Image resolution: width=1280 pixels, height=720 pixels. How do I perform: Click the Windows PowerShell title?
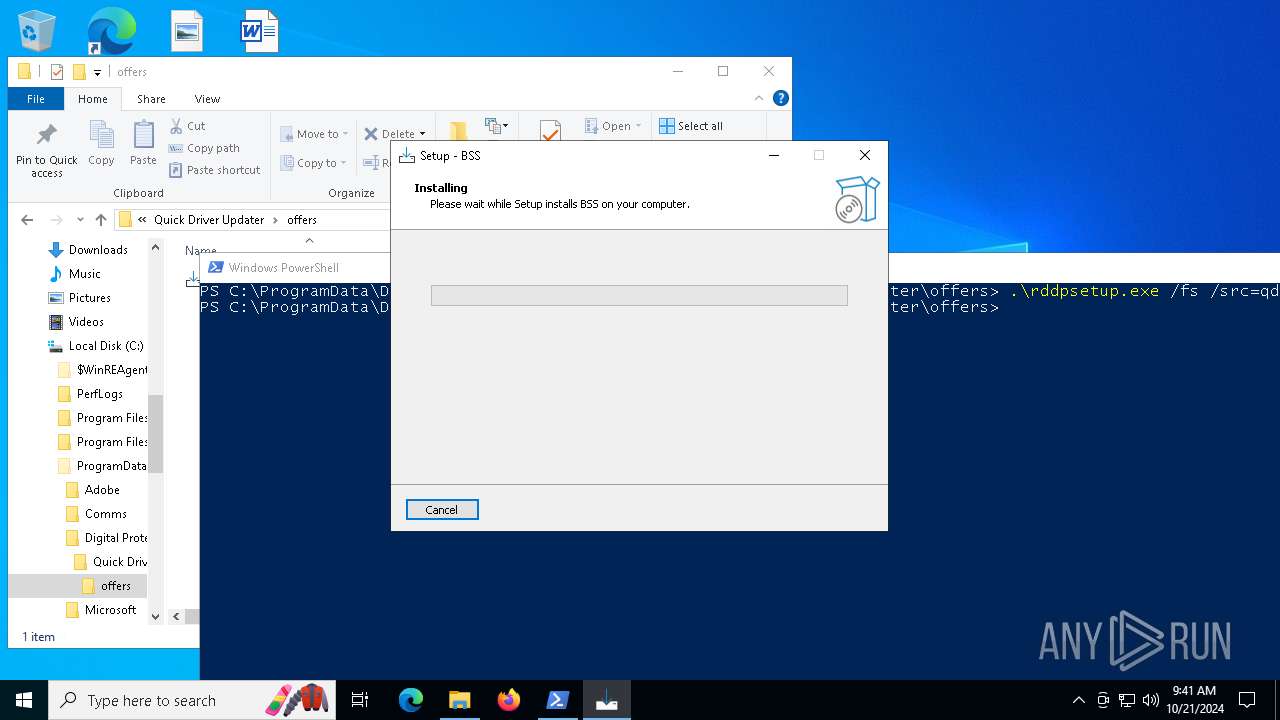[x=283, y=268]
